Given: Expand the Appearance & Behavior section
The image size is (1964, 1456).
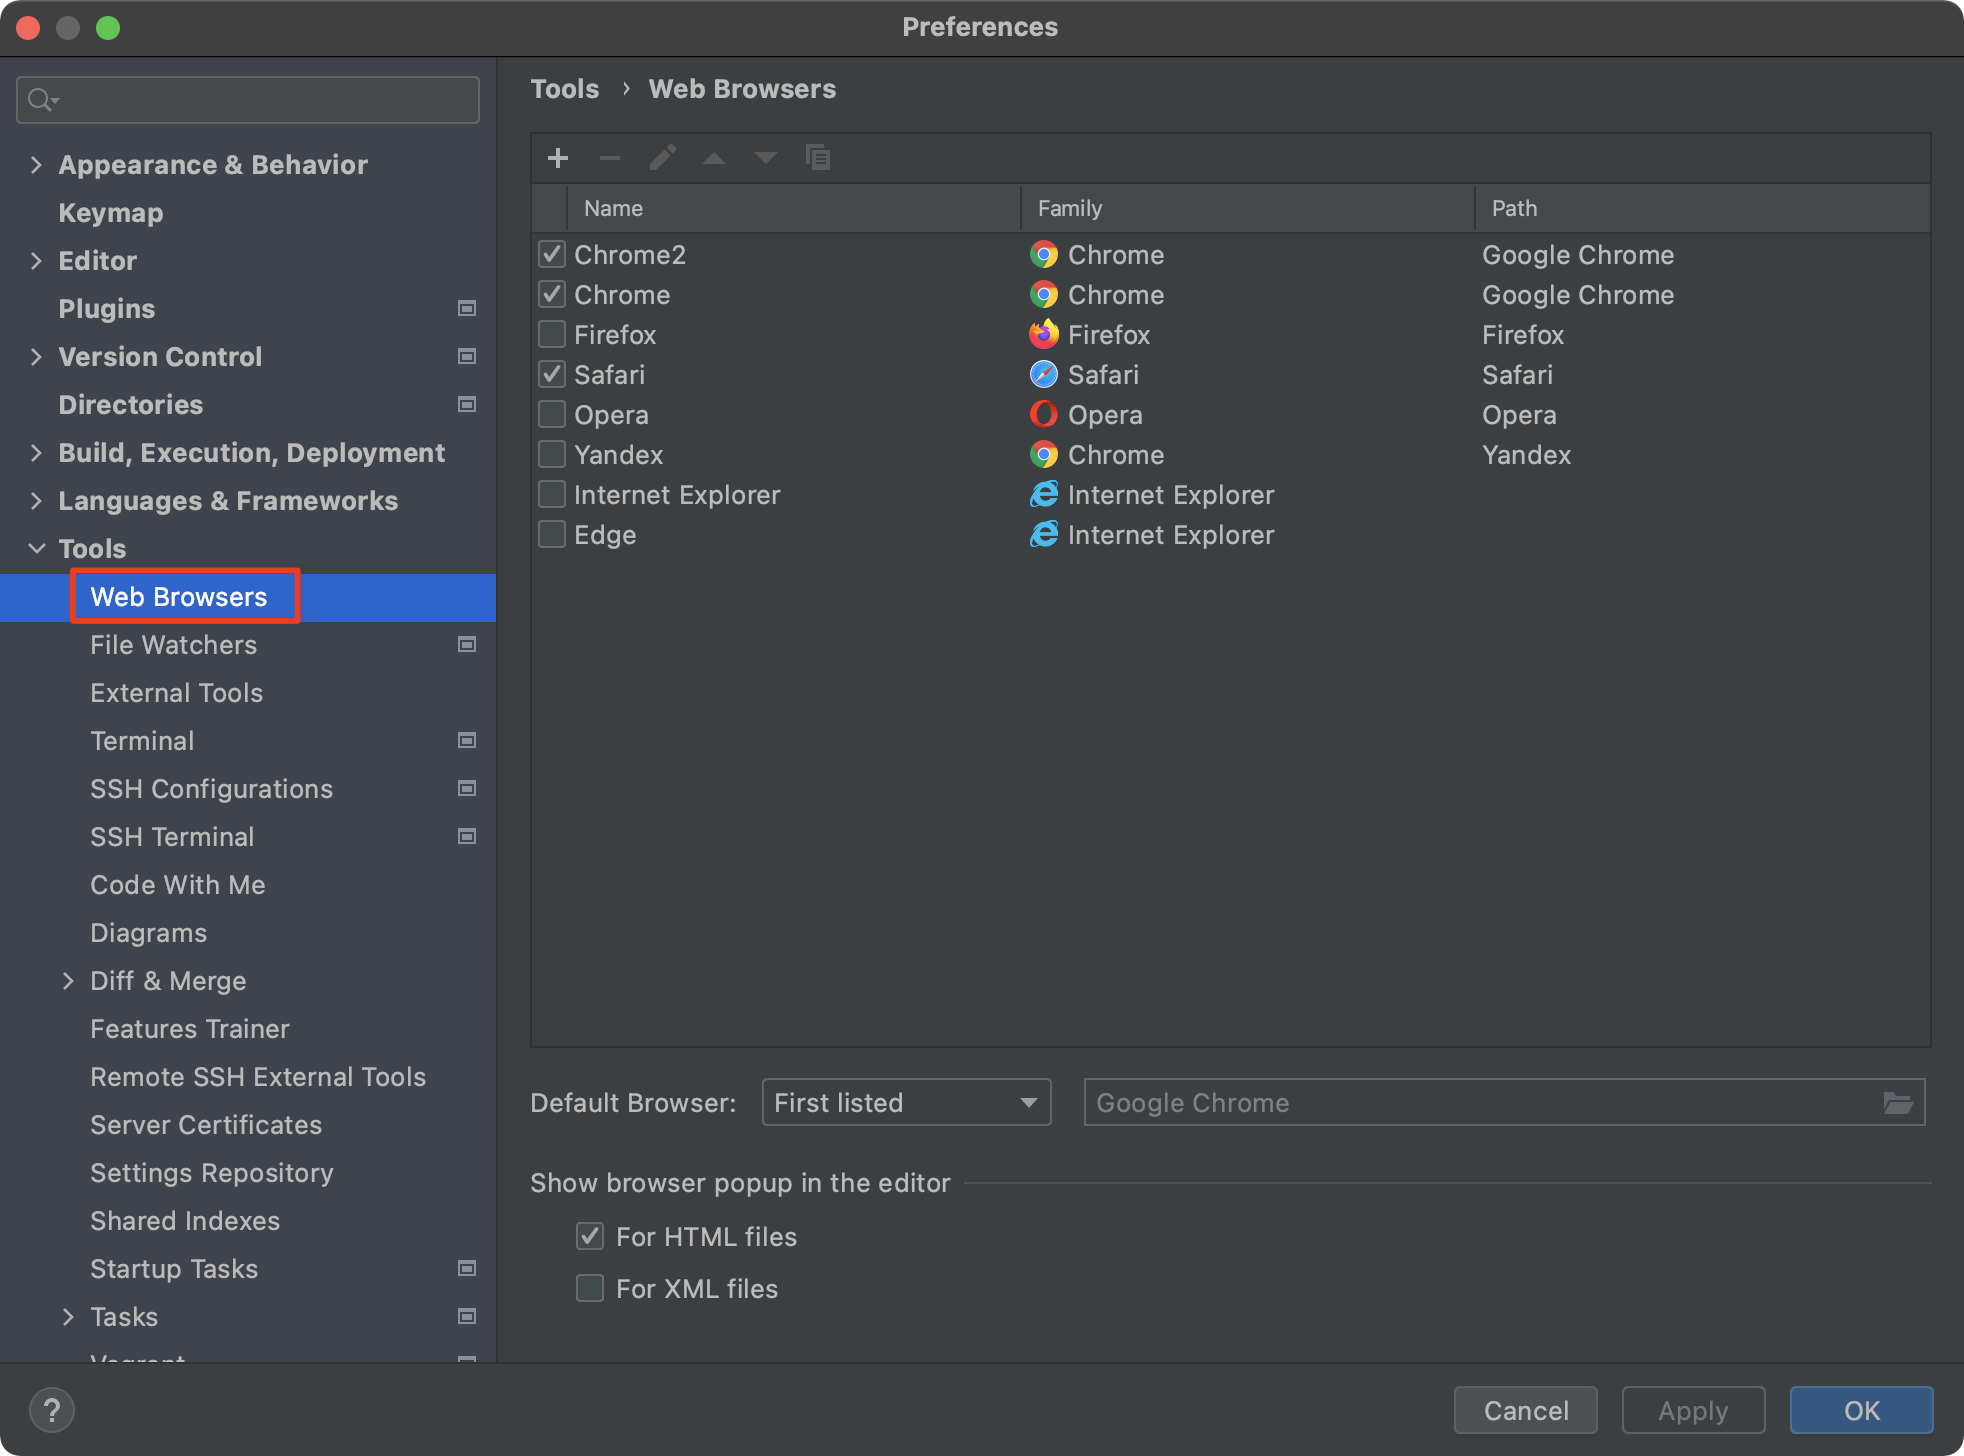Looking at the screenshot, I should point(37,165).
